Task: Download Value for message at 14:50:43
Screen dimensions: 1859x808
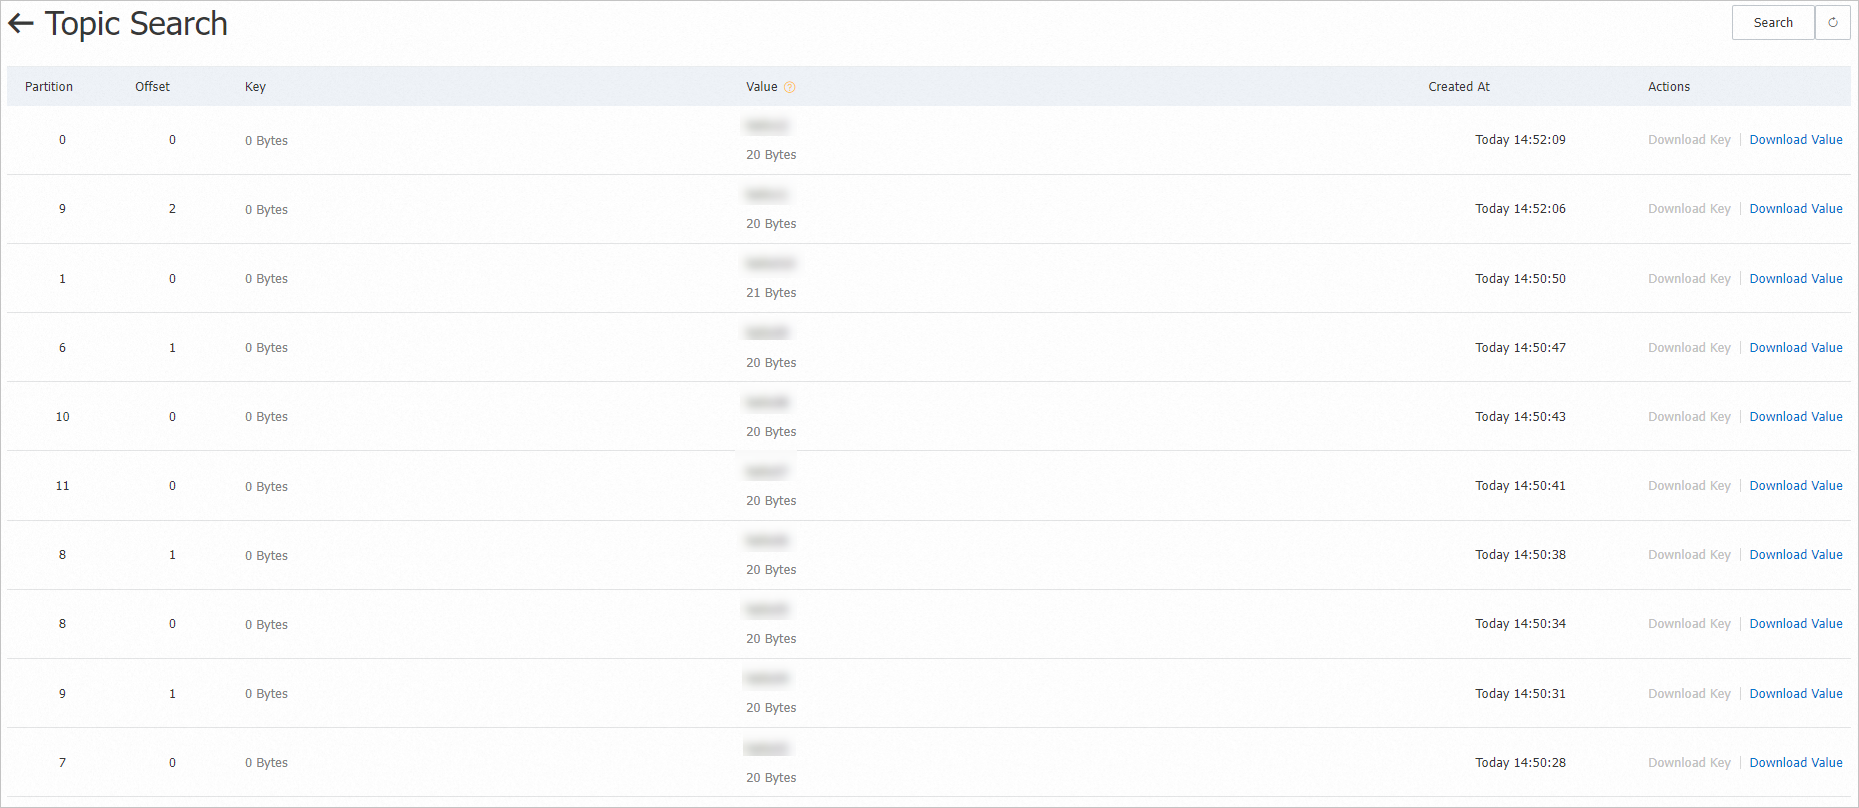Action: (1796, 417)
